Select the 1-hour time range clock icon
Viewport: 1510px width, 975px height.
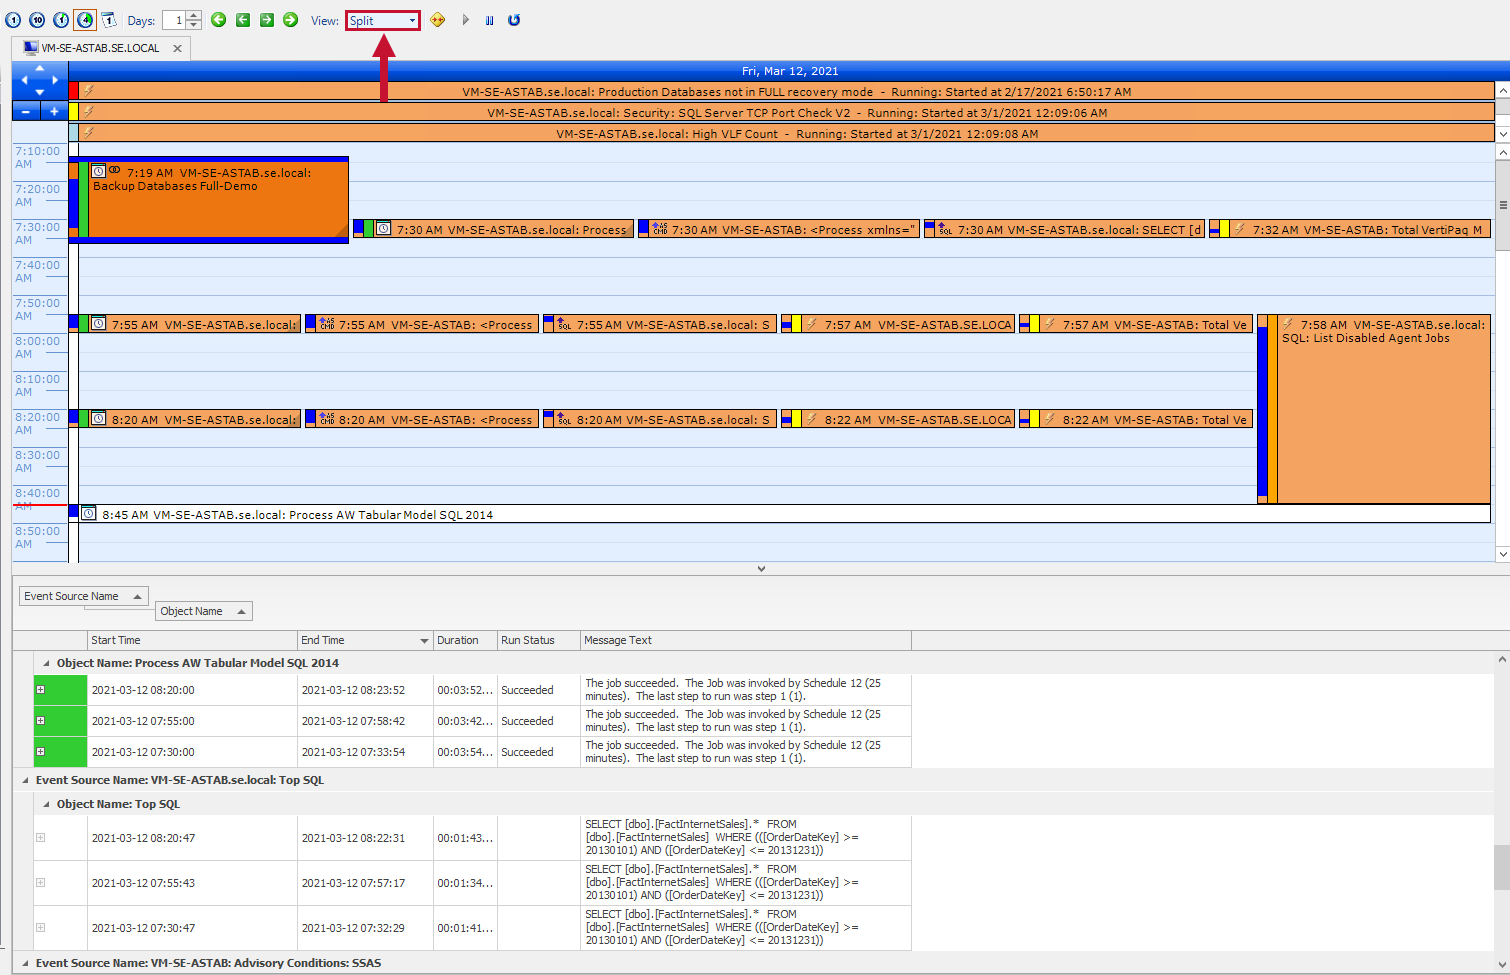point(61,20)
